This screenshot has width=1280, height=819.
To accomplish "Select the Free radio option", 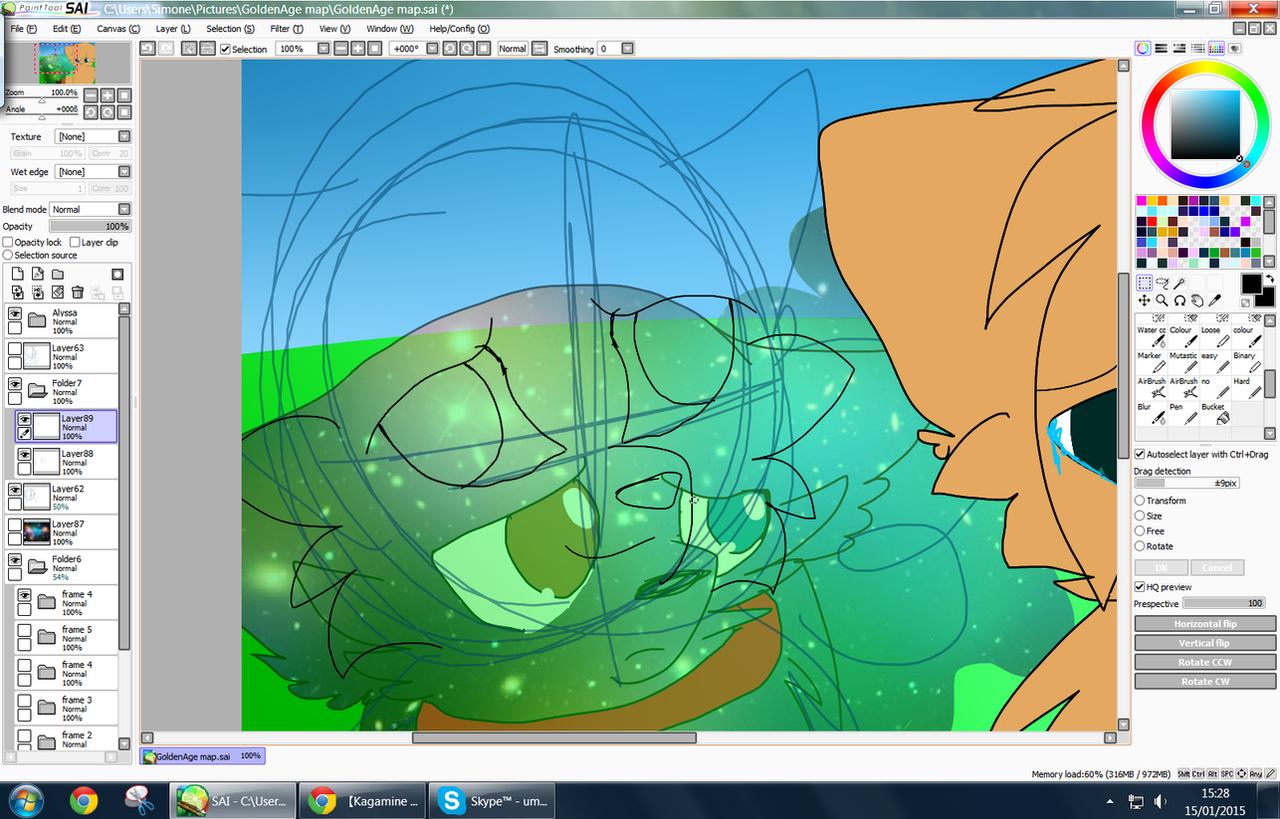I will click(1140, 531).
